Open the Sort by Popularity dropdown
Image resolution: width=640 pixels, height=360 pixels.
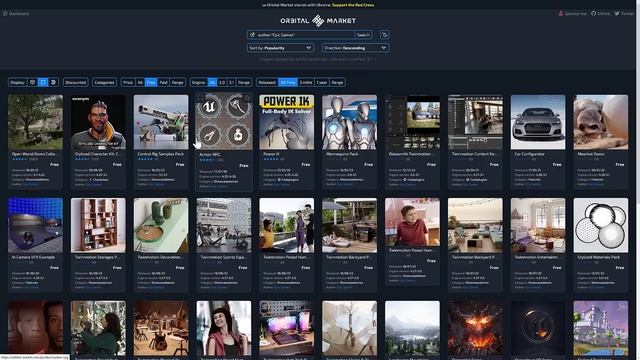coord(280,48)
